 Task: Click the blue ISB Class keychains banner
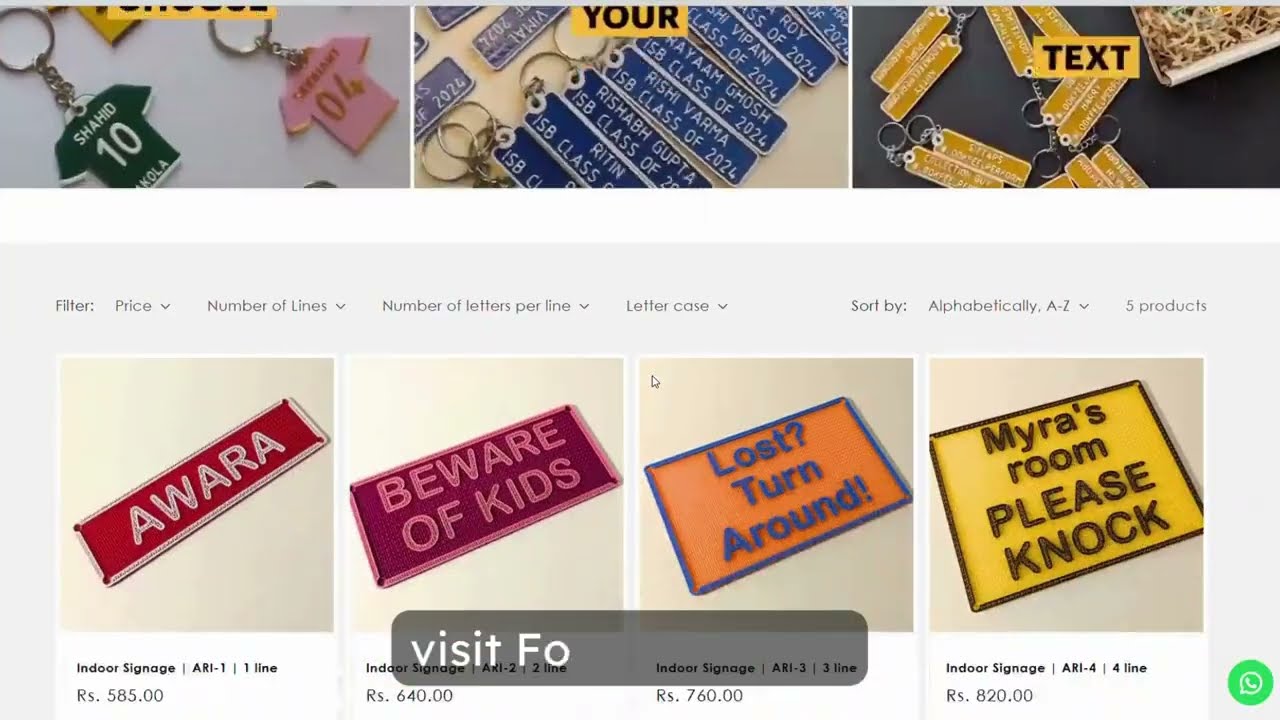click(631, 97)
